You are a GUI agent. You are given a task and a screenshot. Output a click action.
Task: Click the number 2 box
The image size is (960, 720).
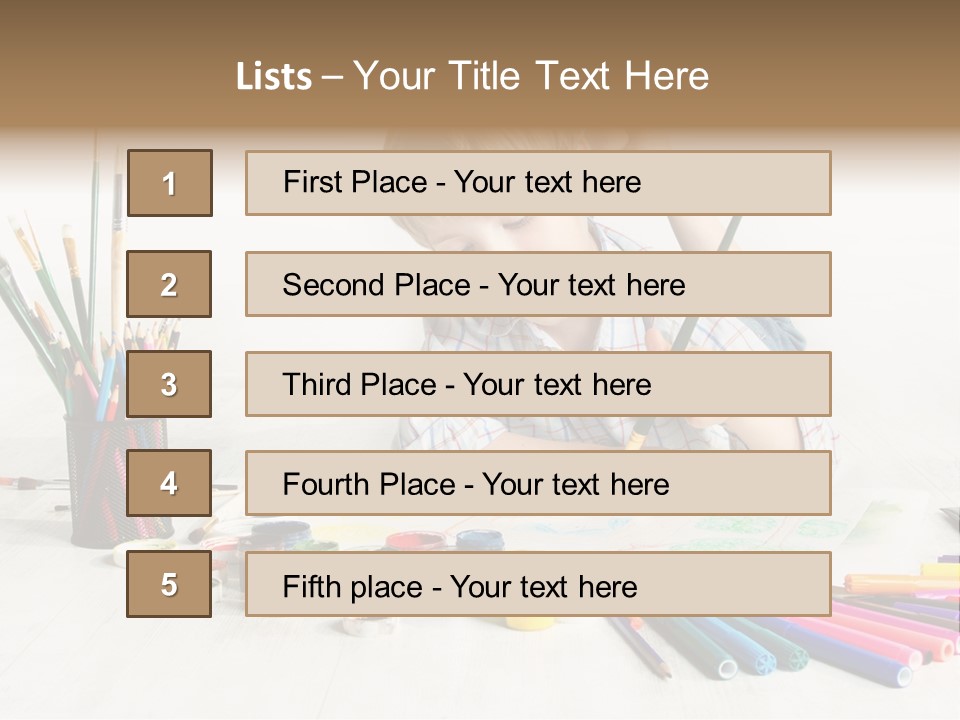pyautogui.click(x=169, y=284)
